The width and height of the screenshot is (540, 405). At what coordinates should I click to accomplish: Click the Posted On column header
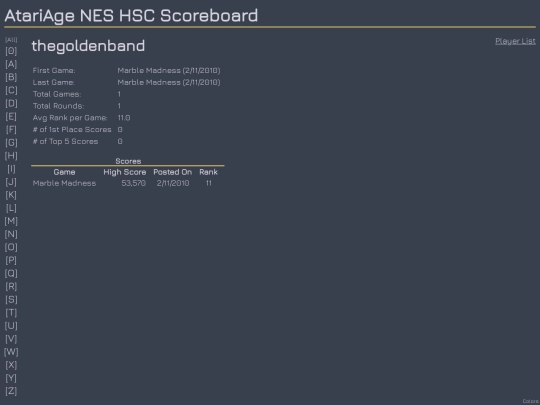click(173, 172)
